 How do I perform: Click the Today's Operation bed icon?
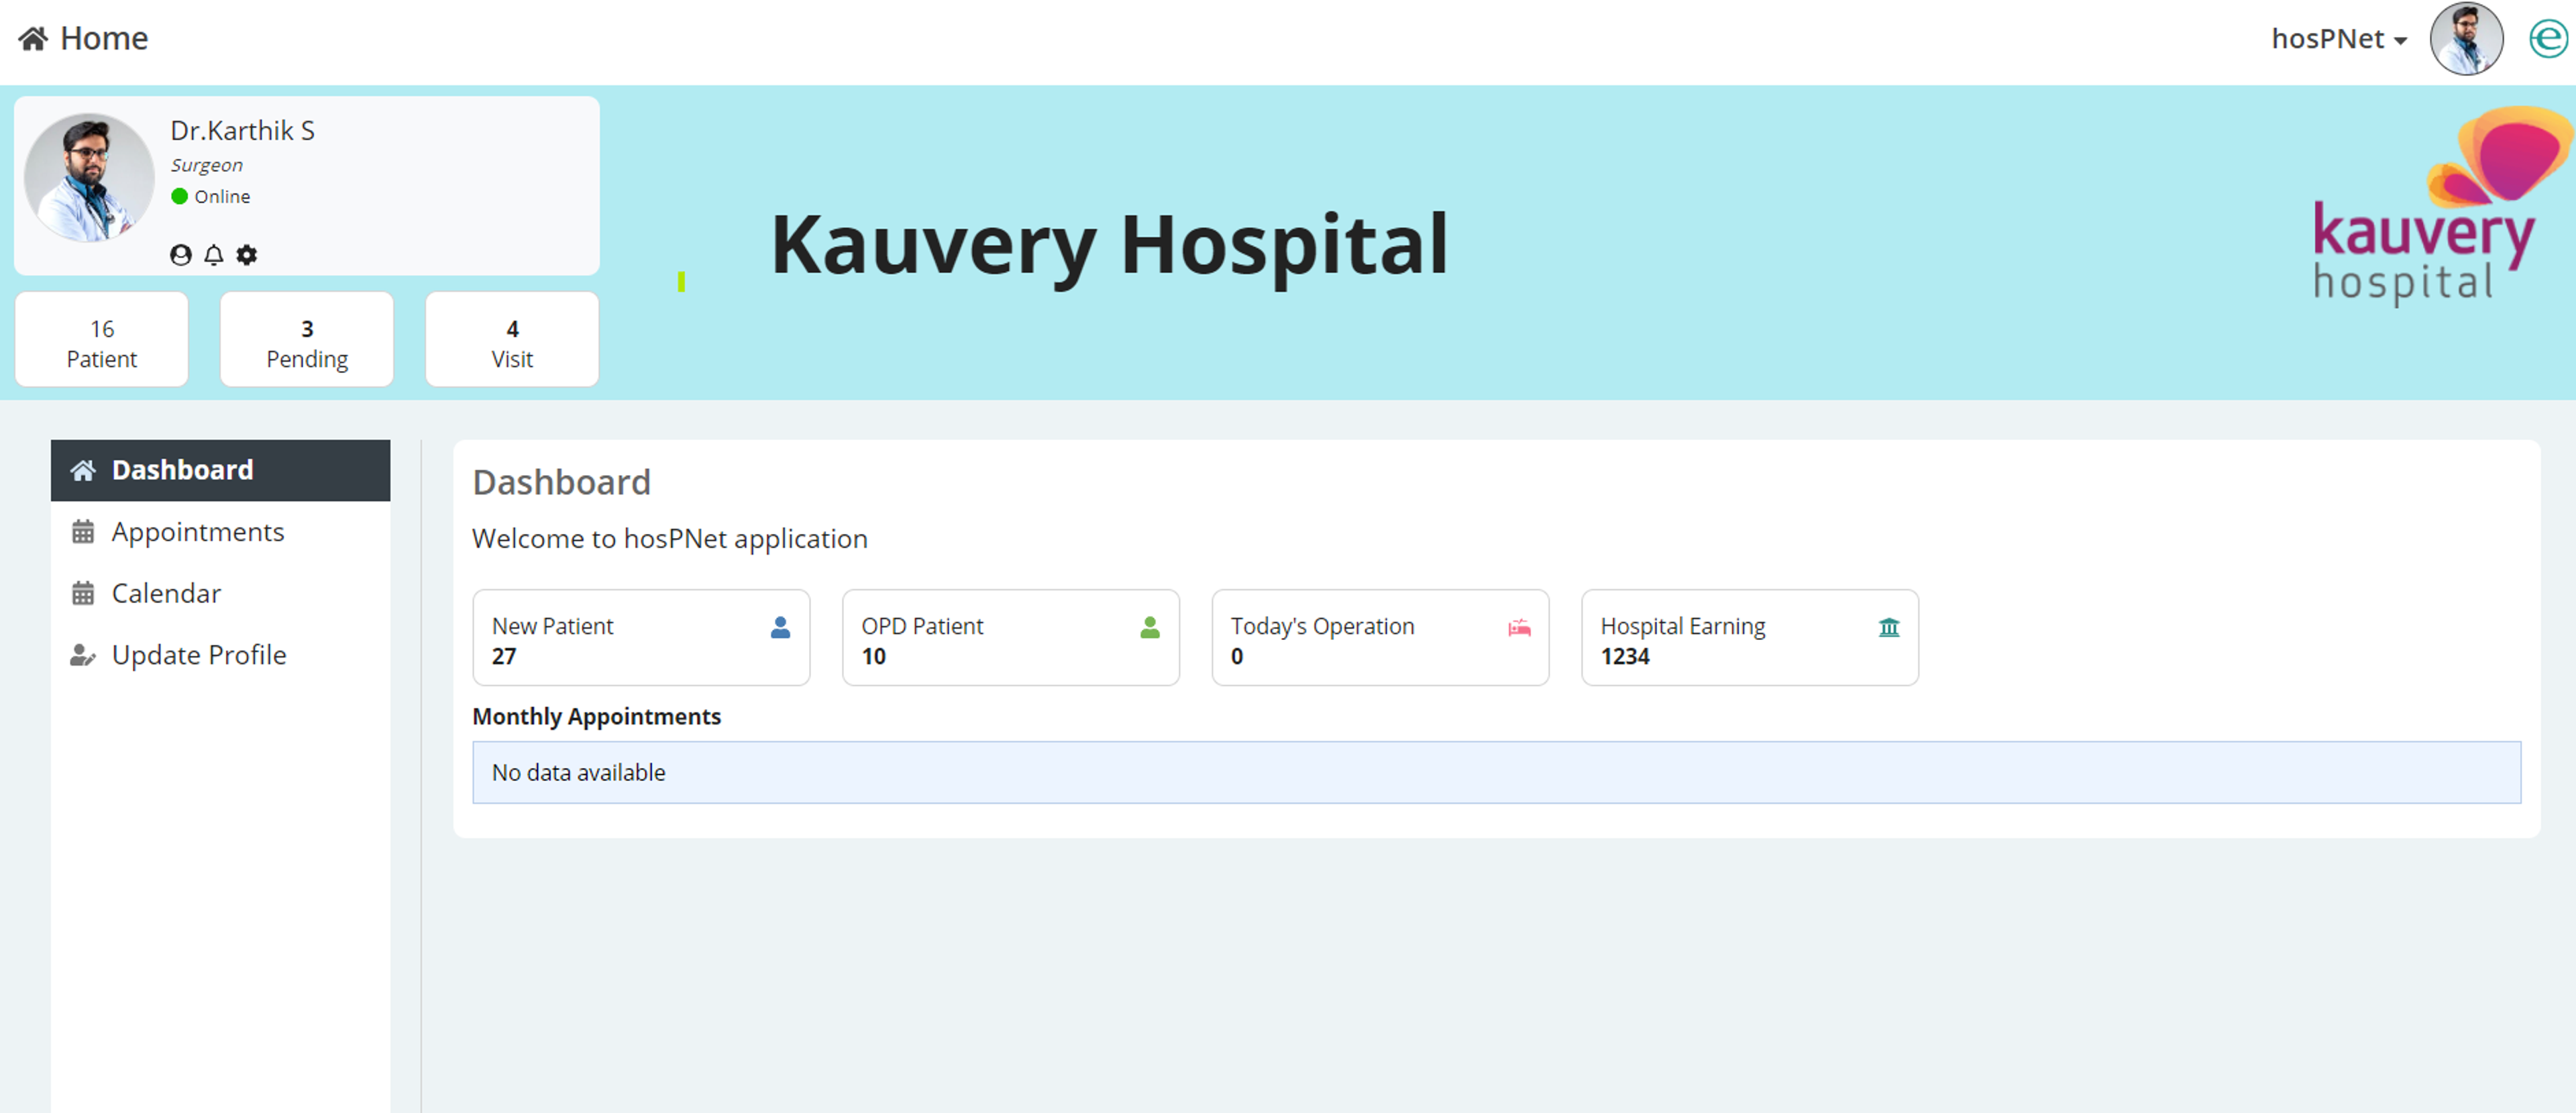(x=1519, y=628)
